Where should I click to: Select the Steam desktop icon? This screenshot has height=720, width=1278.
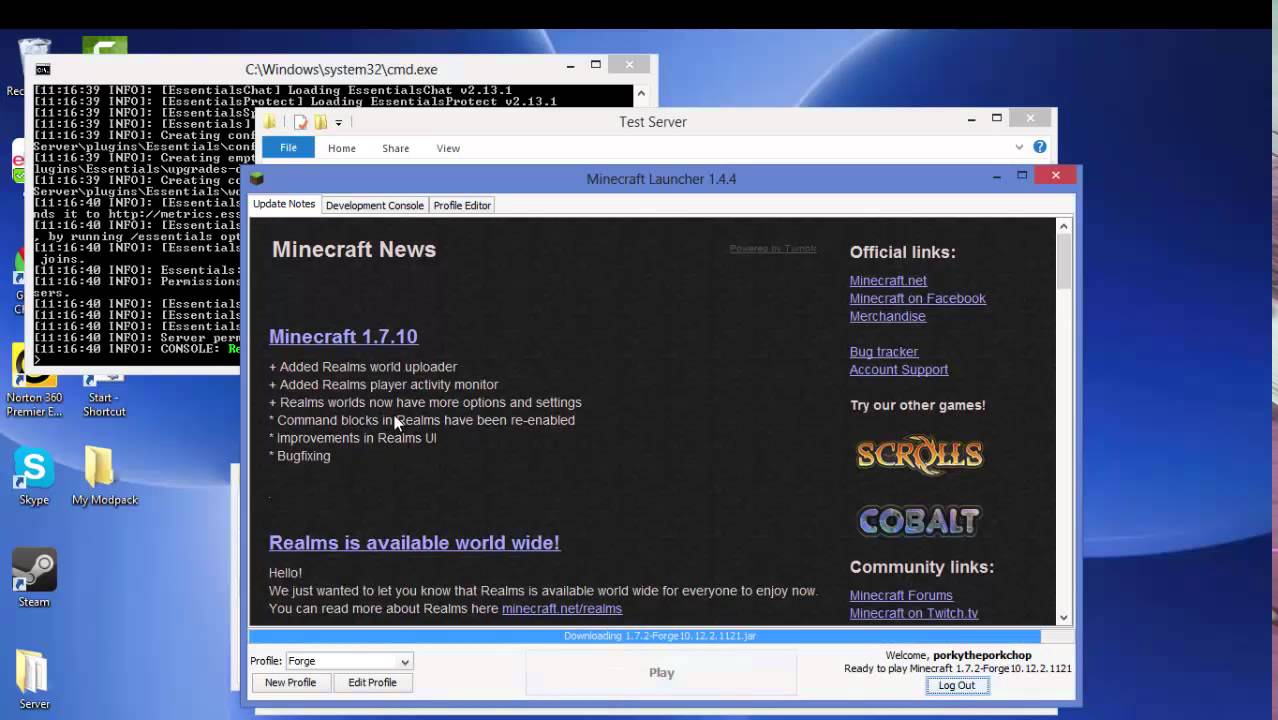34,578
